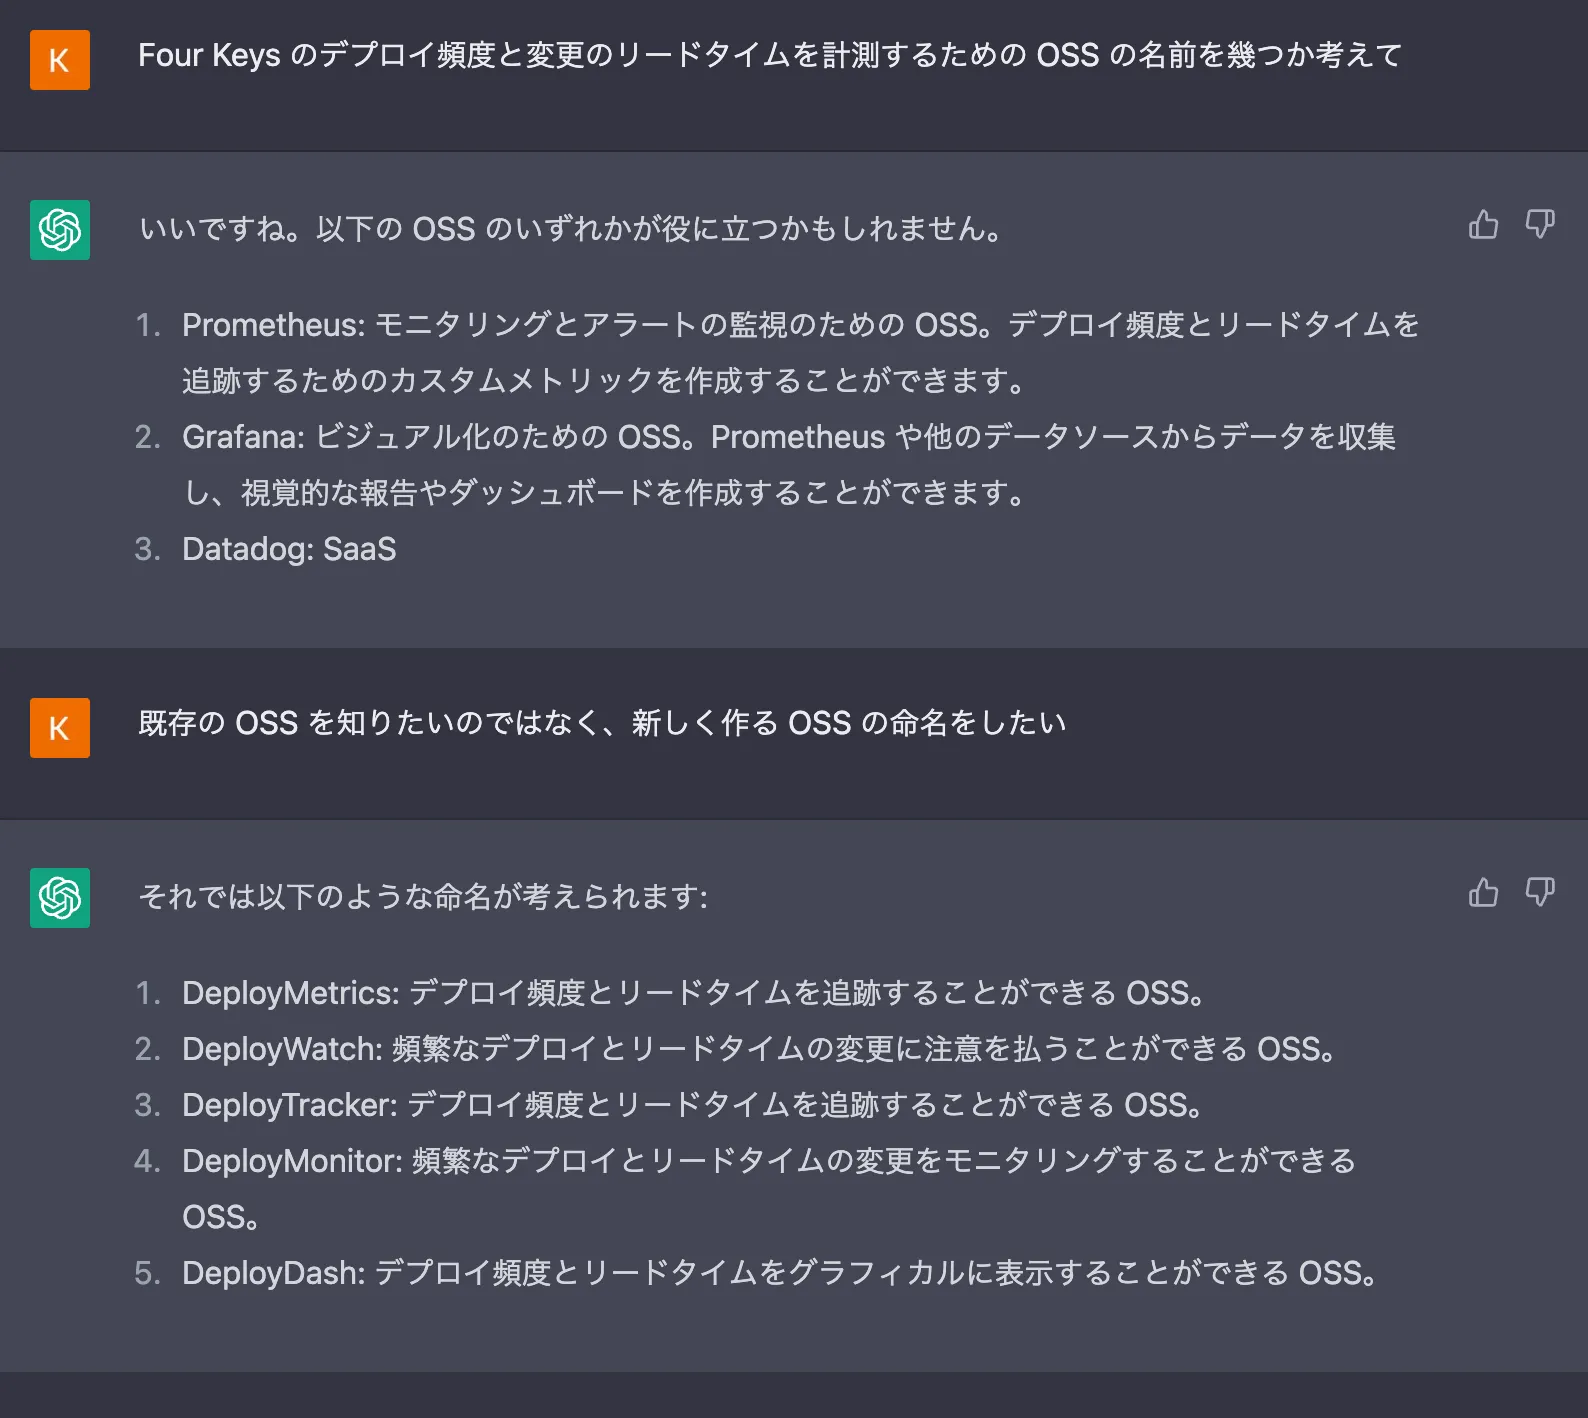Click the thumbs down on the naming suggestions response

pyautogui.click(x=1540, y=893)
